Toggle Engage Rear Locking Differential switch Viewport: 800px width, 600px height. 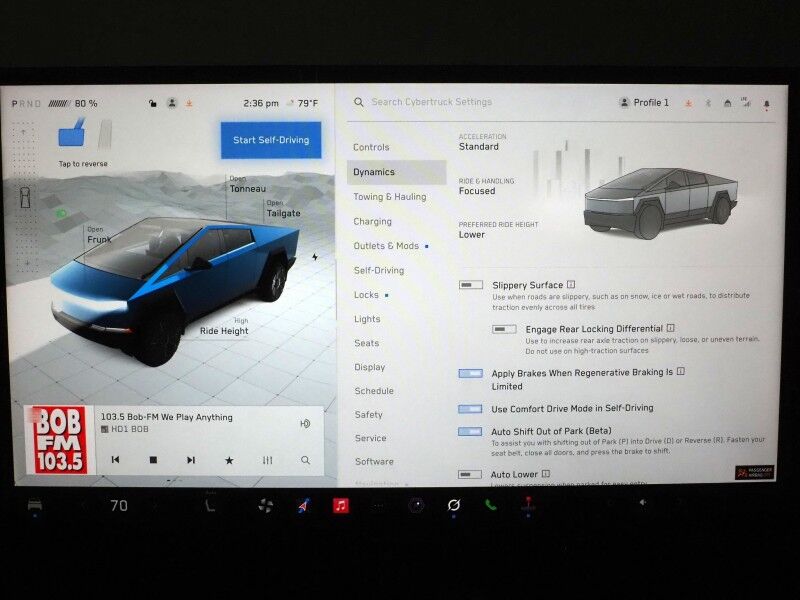point(504,329)
